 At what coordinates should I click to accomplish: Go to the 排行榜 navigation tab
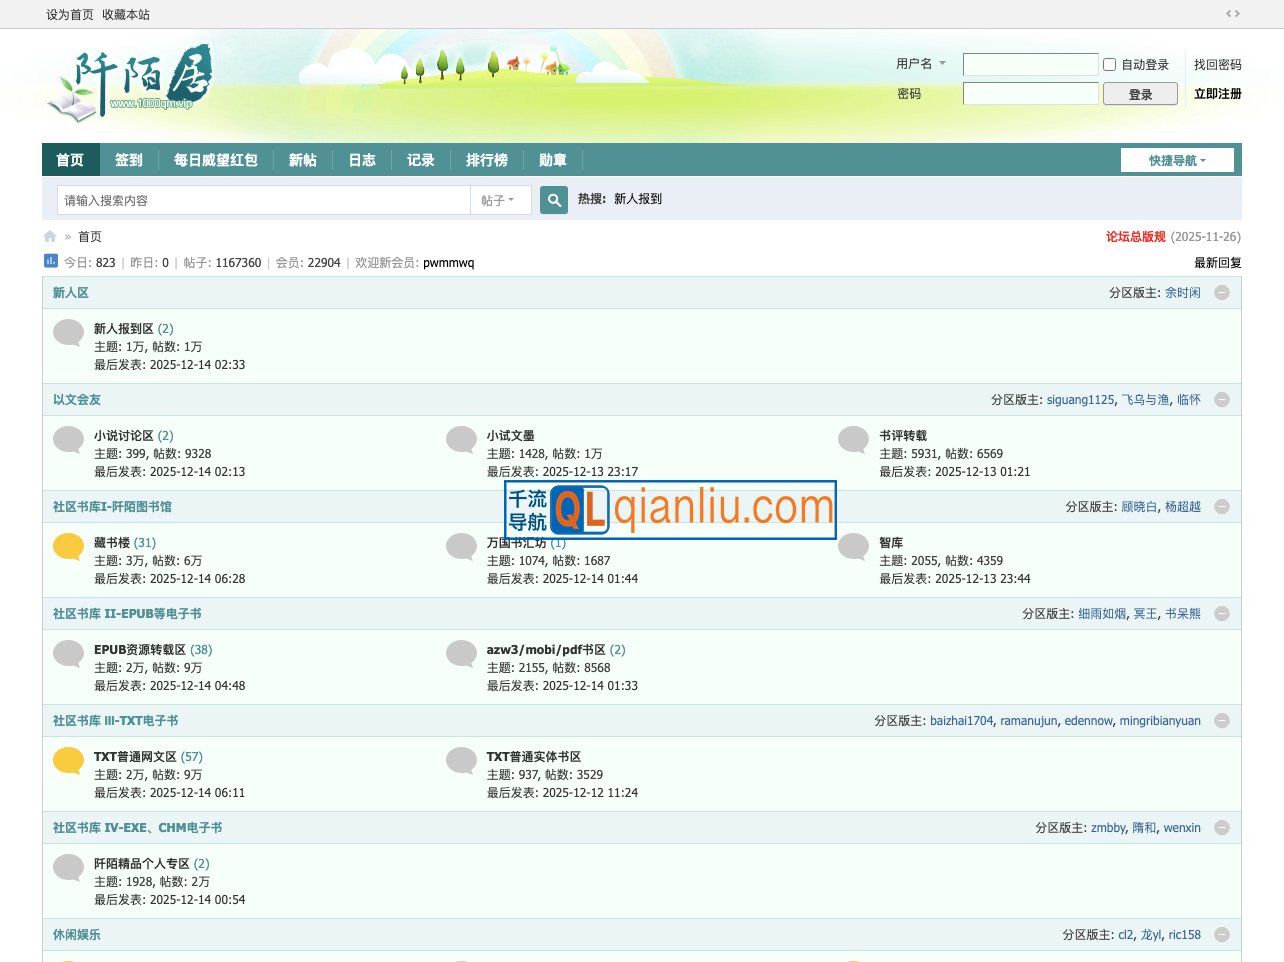[487, 160]
